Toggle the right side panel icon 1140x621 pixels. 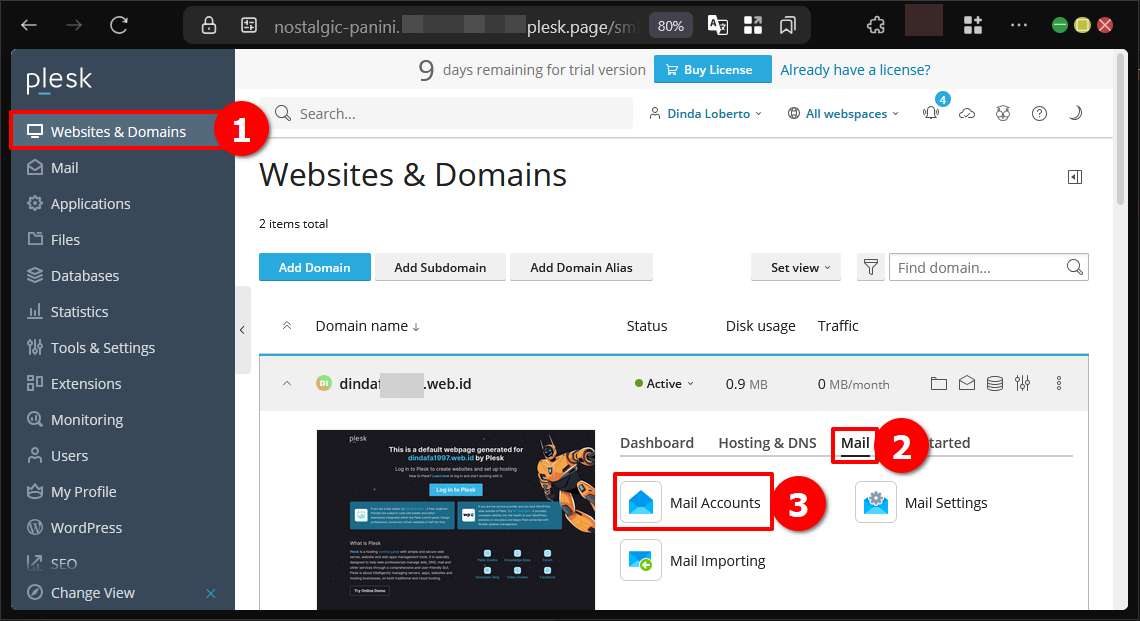click(x=1075, y=177)
